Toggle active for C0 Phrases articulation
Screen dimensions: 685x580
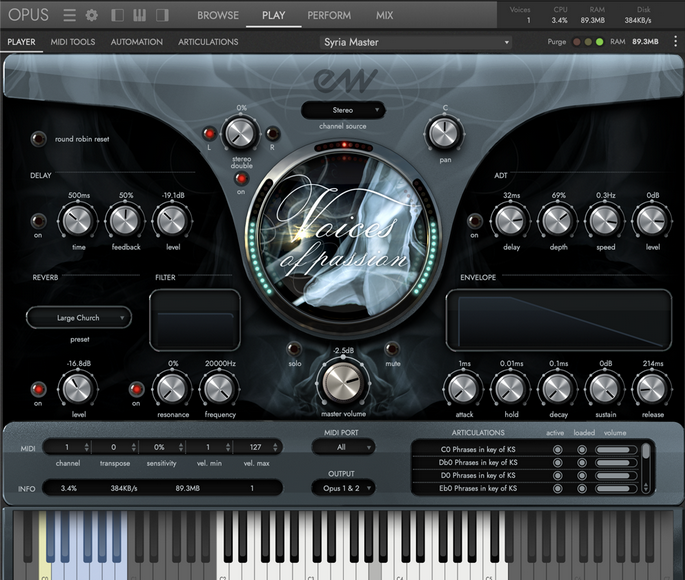click(557, 449)
